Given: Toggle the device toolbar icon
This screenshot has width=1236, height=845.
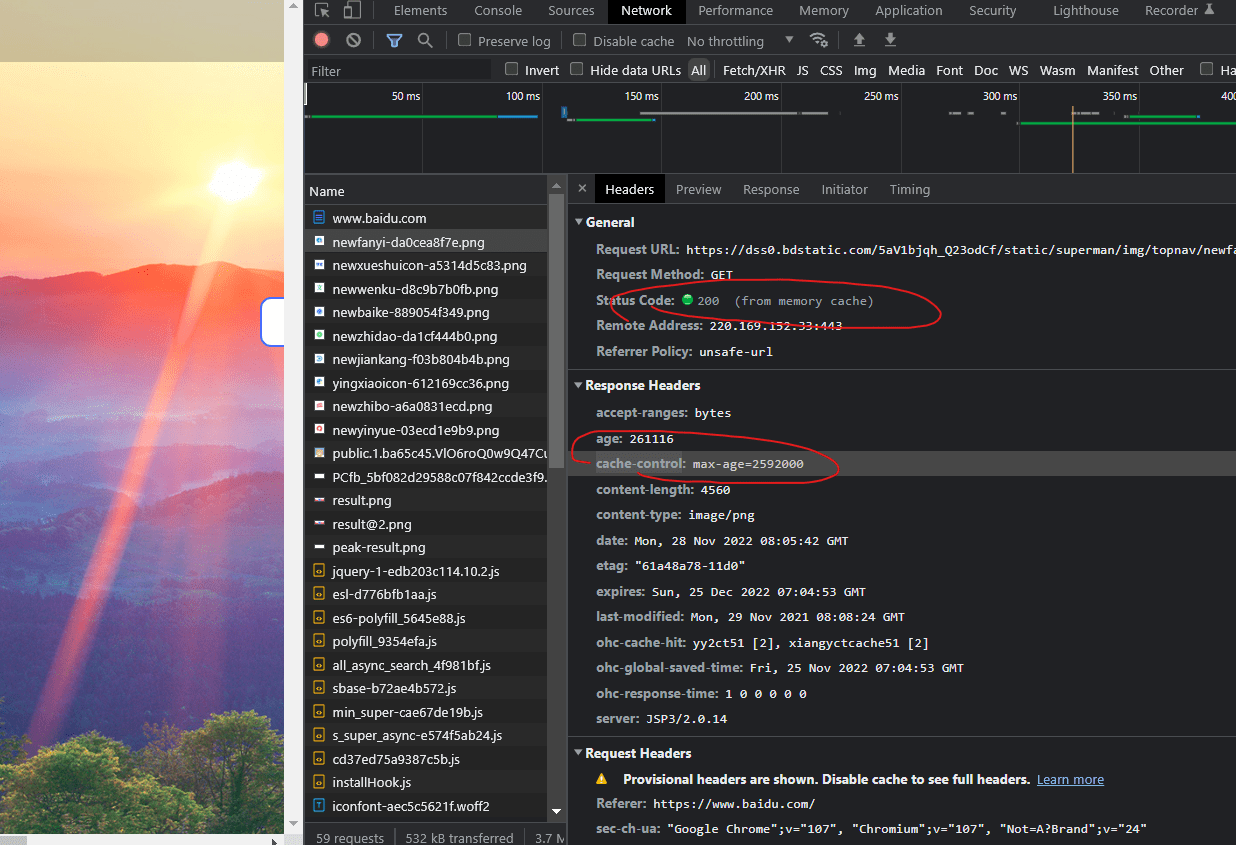Looking at the screenshot, I should (352, 11).
